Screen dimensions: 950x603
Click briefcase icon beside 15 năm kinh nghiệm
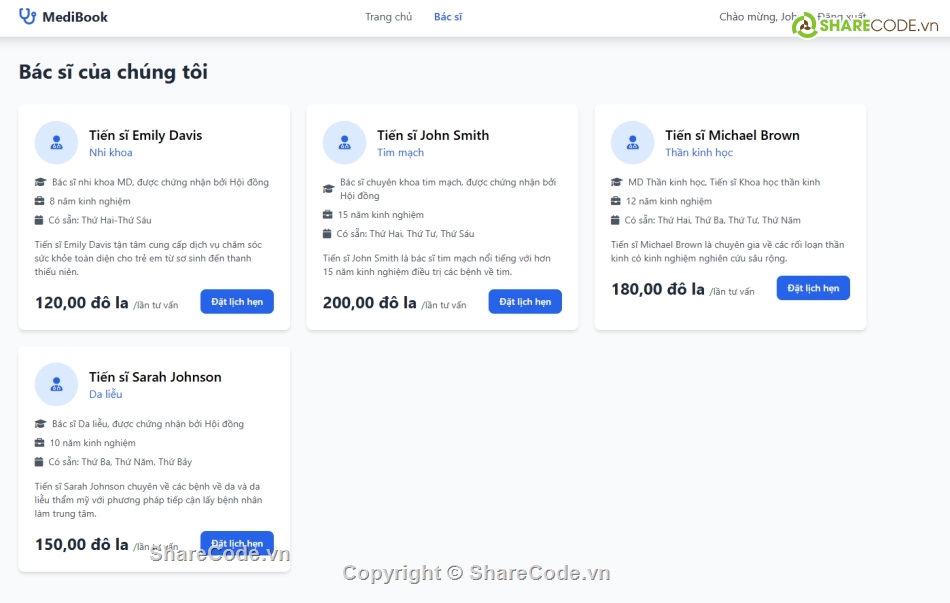tap(328, 215)
